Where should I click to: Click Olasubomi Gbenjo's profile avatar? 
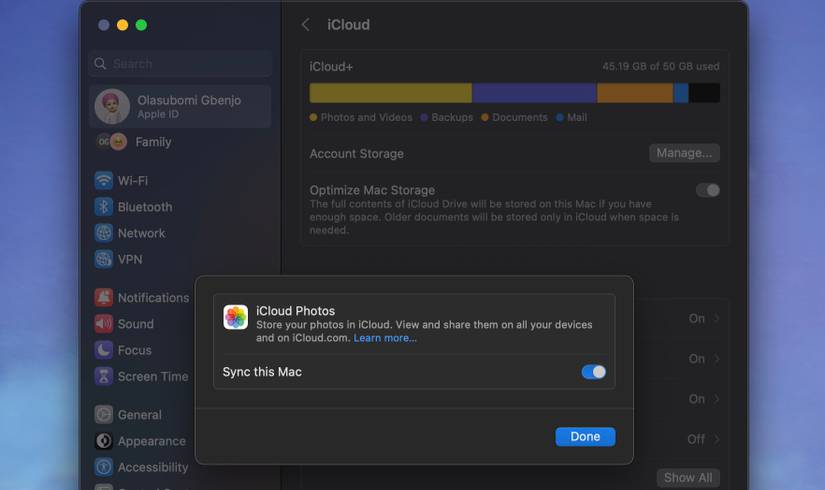tap(112, 106)
